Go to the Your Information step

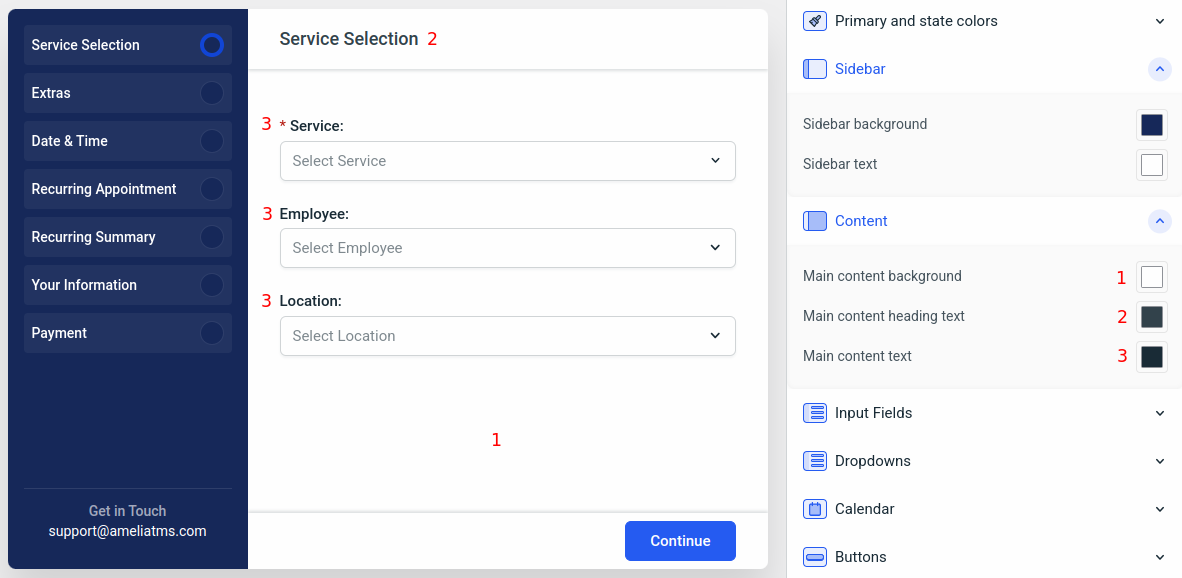[x=84, y=285]
